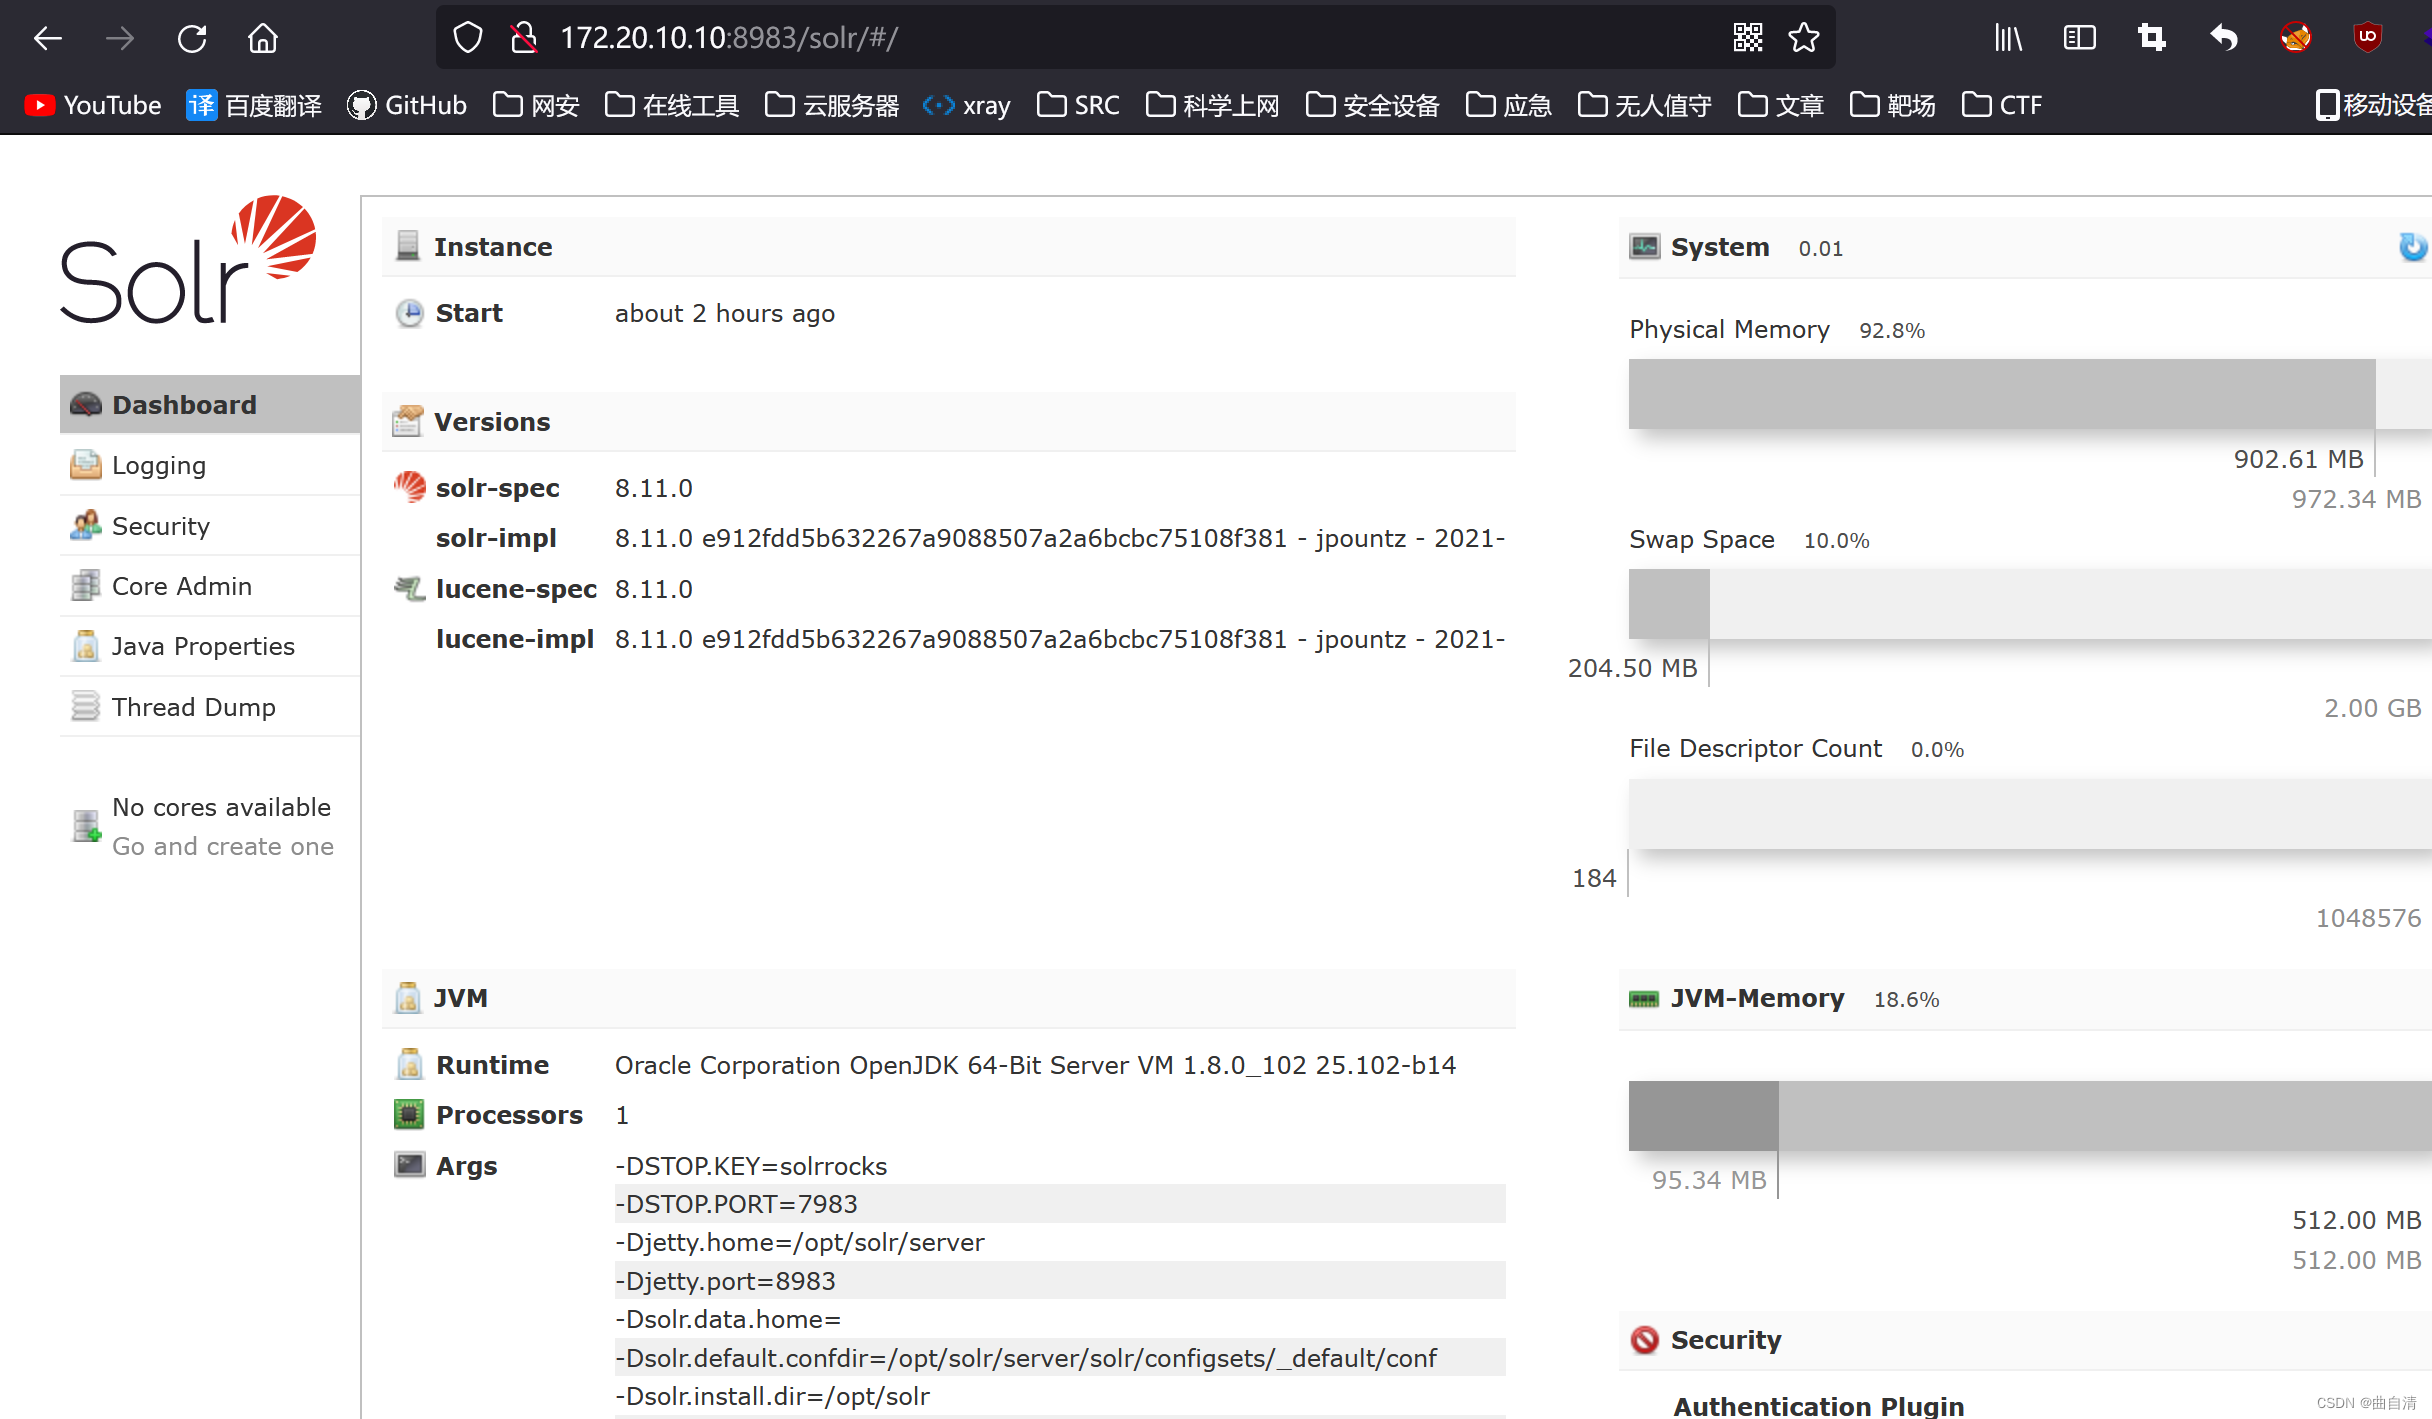Viewport: 2432px width, 1419px height.
Task: Go to browser home page
Action: (263, 38)
